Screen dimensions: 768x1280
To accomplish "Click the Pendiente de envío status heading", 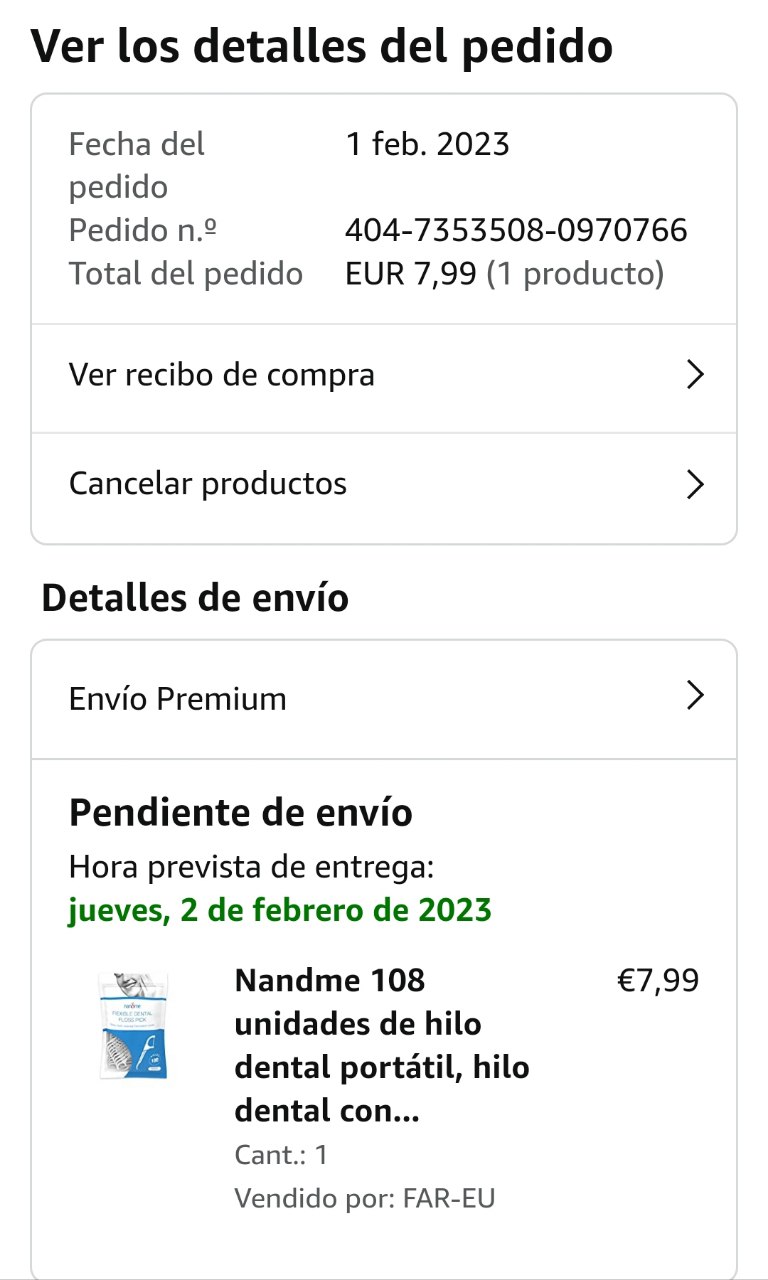I will [241, 813].
